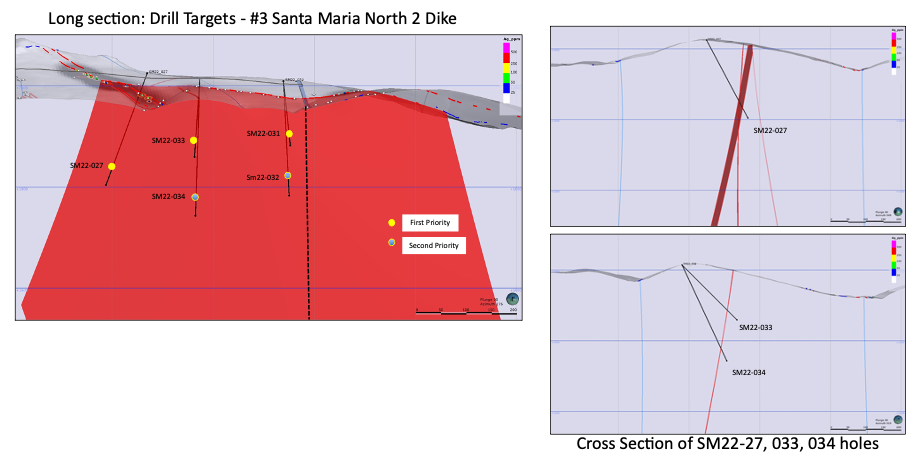Select the First Priority label box
Screen dimensions: 906x468
[x=430, y=222]
